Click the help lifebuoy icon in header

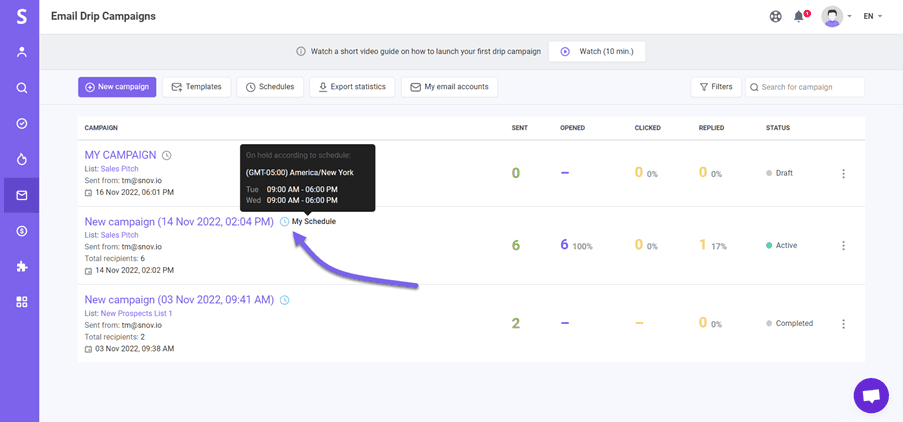coord(775,17)
